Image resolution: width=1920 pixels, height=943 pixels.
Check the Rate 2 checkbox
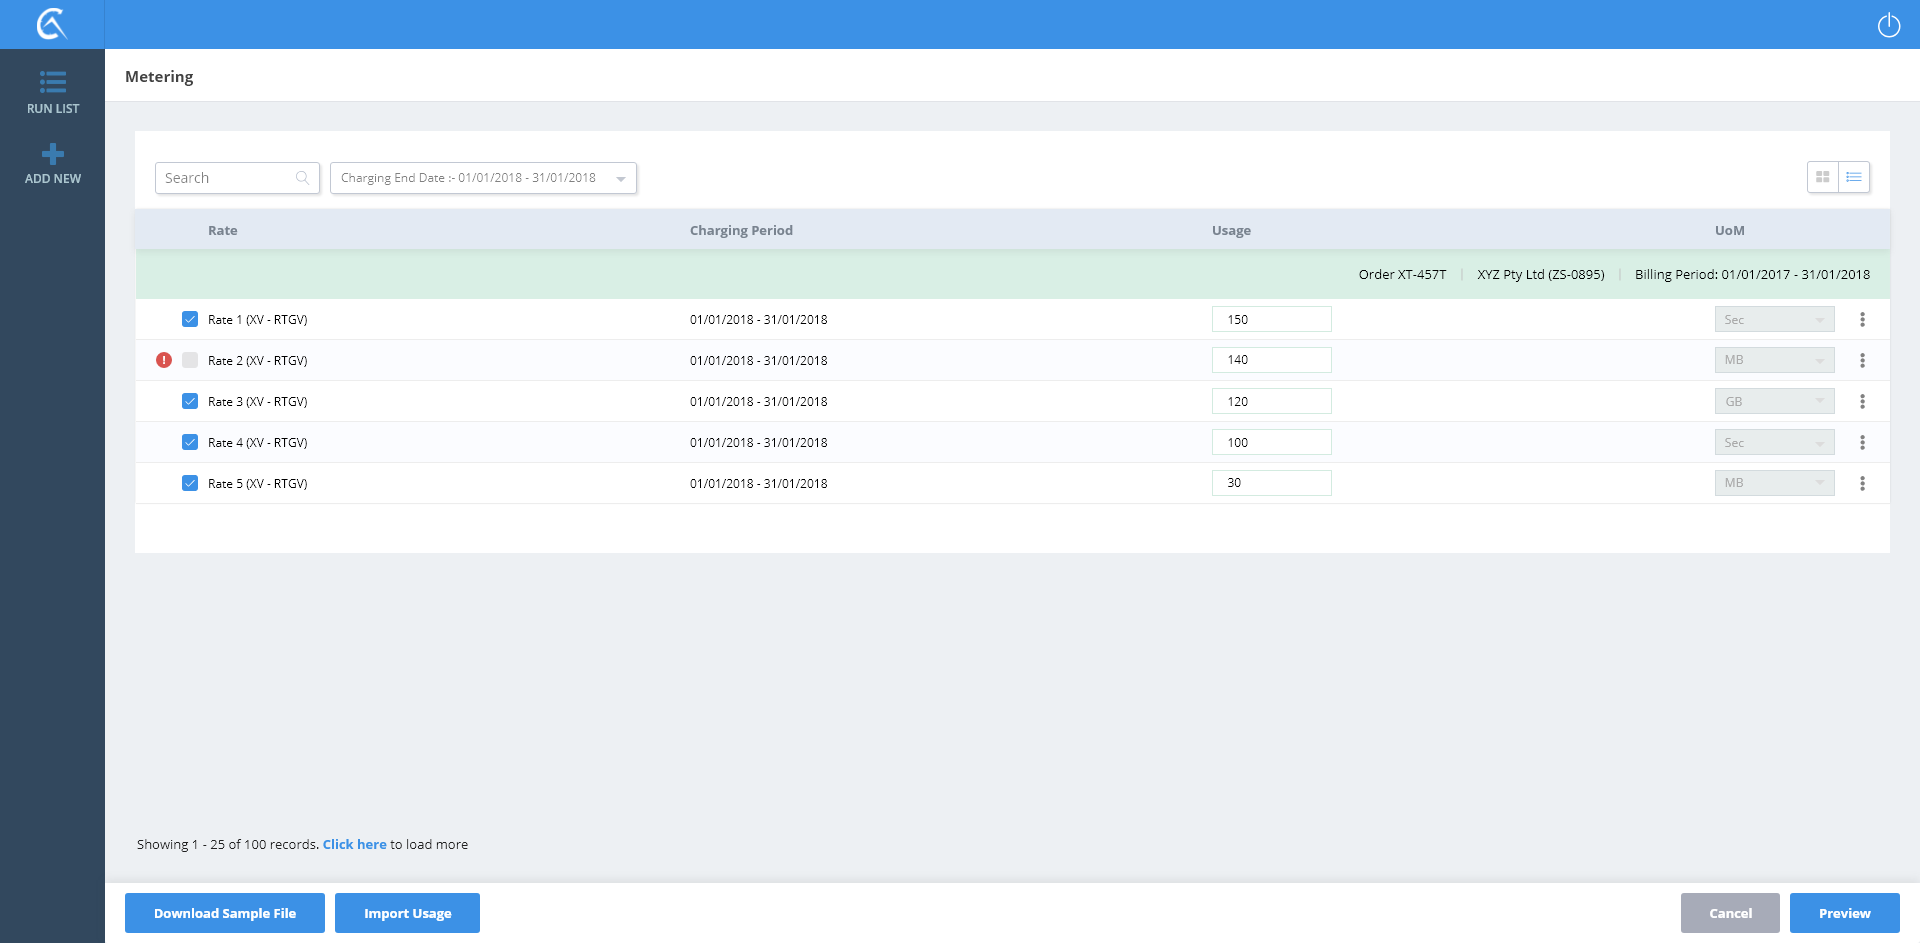click(190, 360)
